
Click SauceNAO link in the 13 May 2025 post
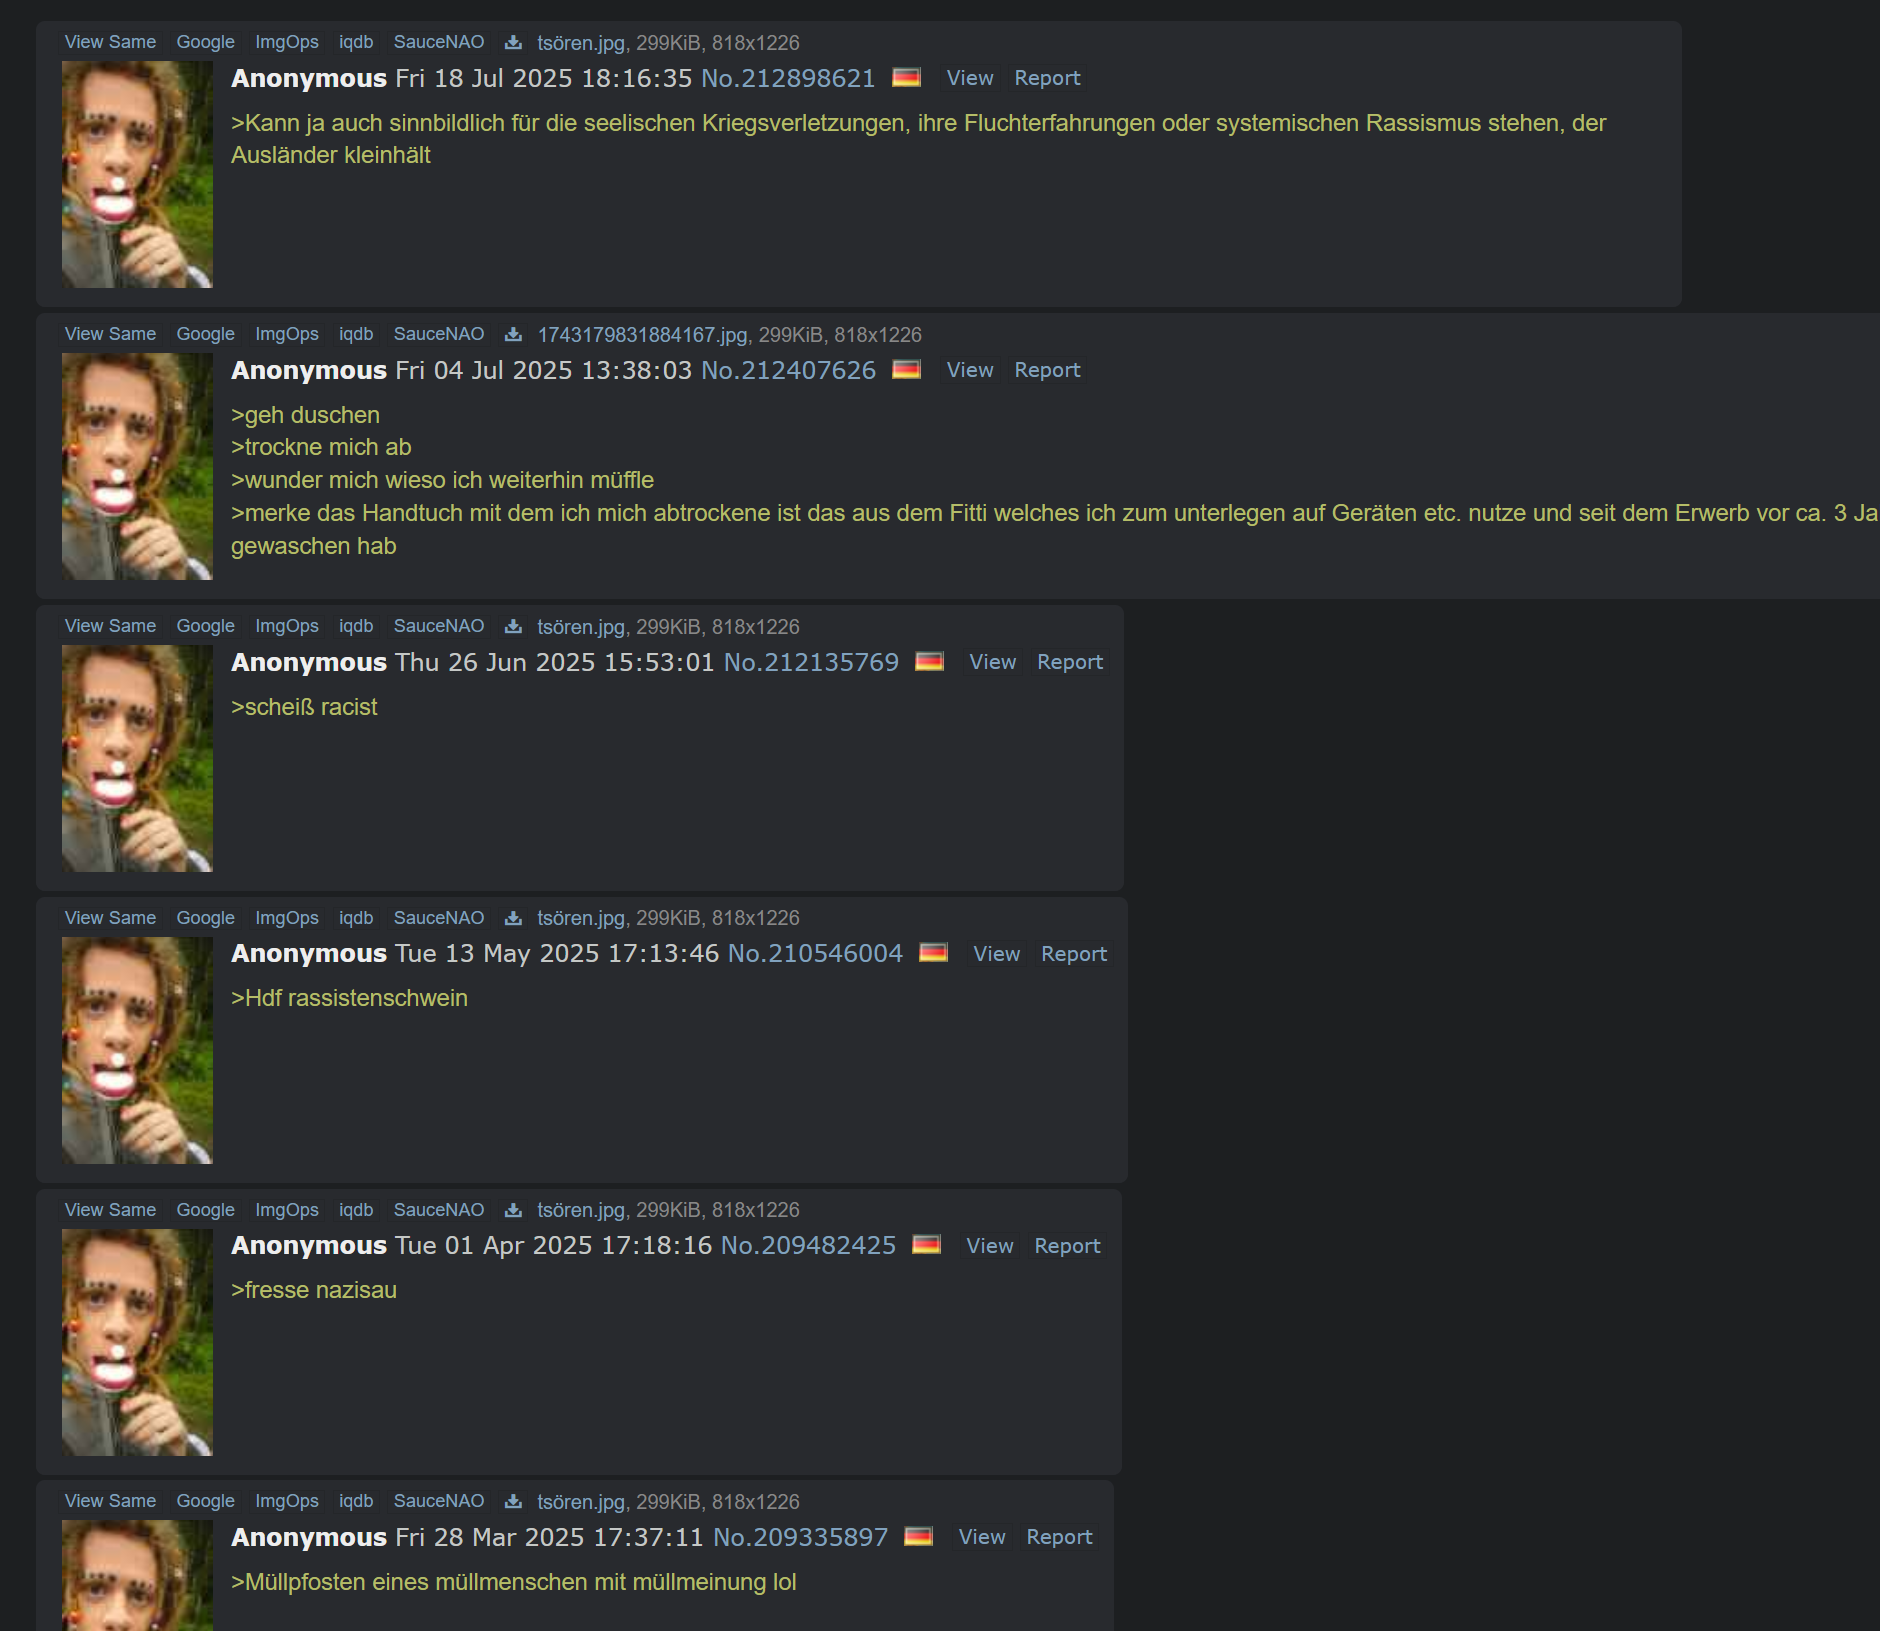coord(439,918)
